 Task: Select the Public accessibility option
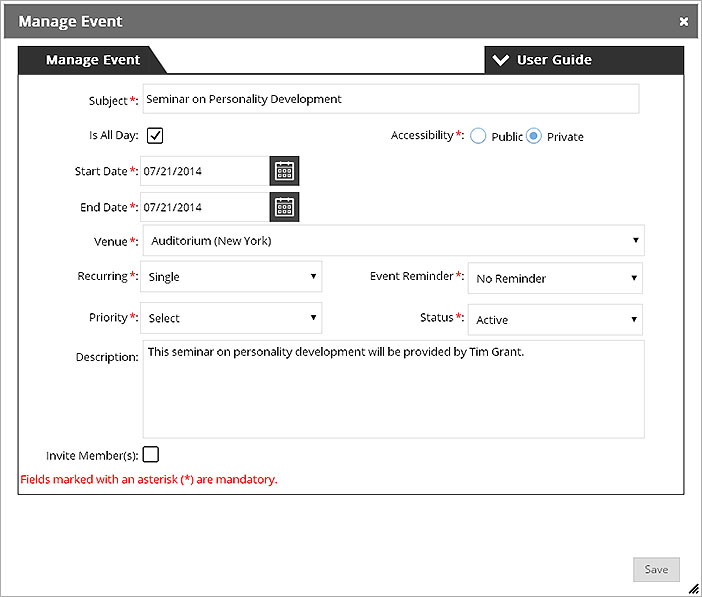pos(478,136)
